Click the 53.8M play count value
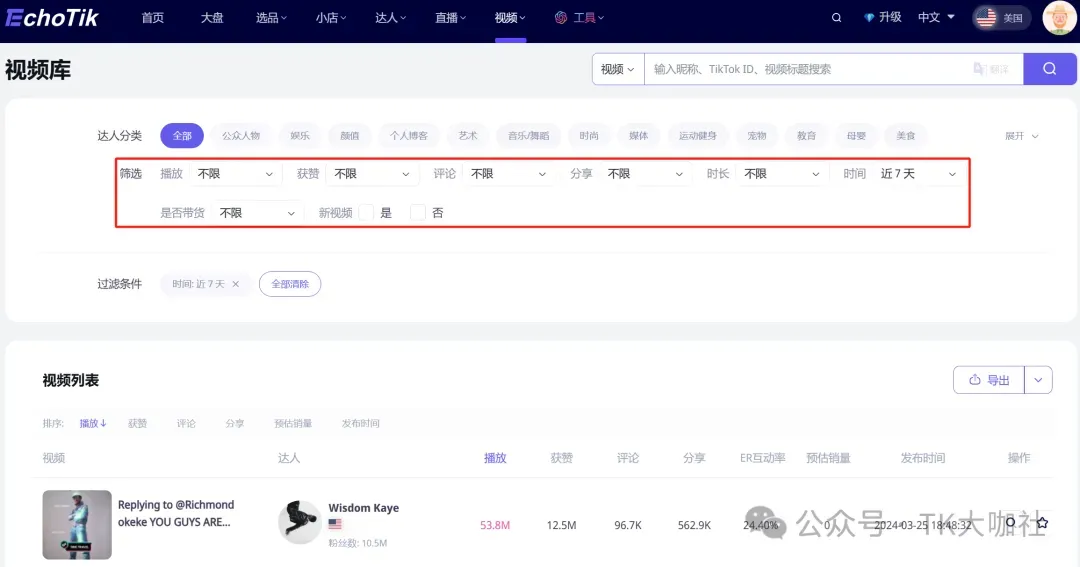 [495, 525]
